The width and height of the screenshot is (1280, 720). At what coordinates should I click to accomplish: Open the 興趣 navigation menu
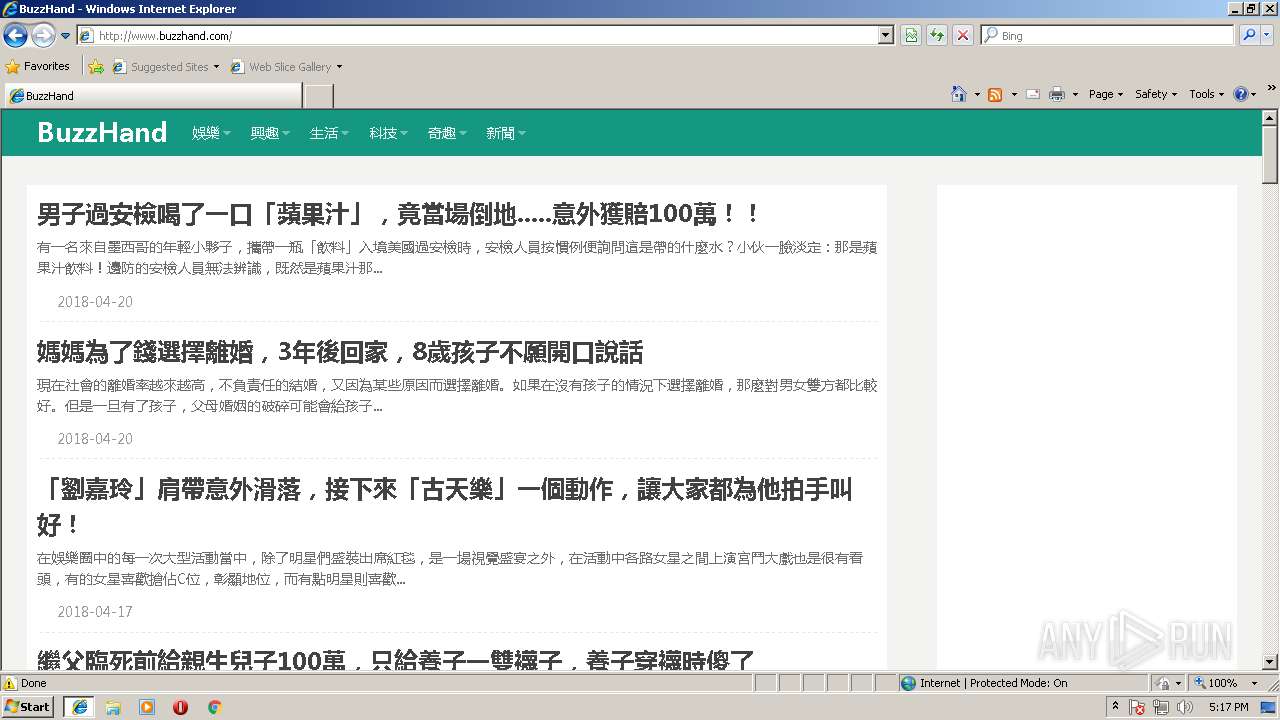[270, 133]
